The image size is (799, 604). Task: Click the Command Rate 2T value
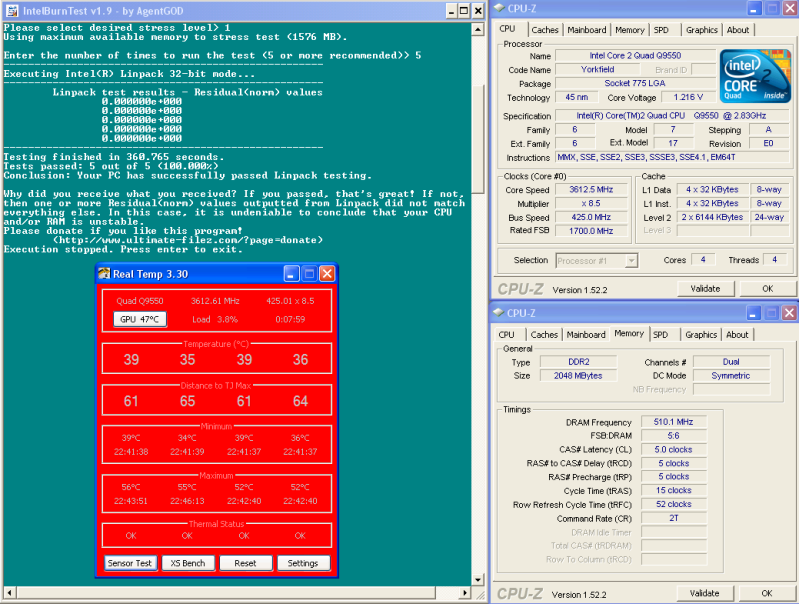pos(673,518)
